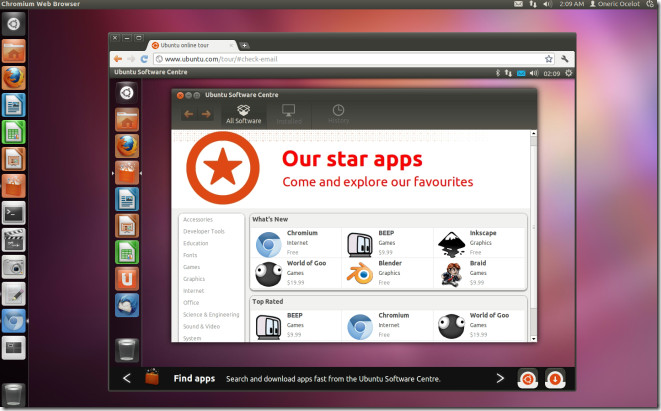This screenshot has height=411, width=661.
Task: Click the Our star apps banner
Action: (x=351, y=169)
